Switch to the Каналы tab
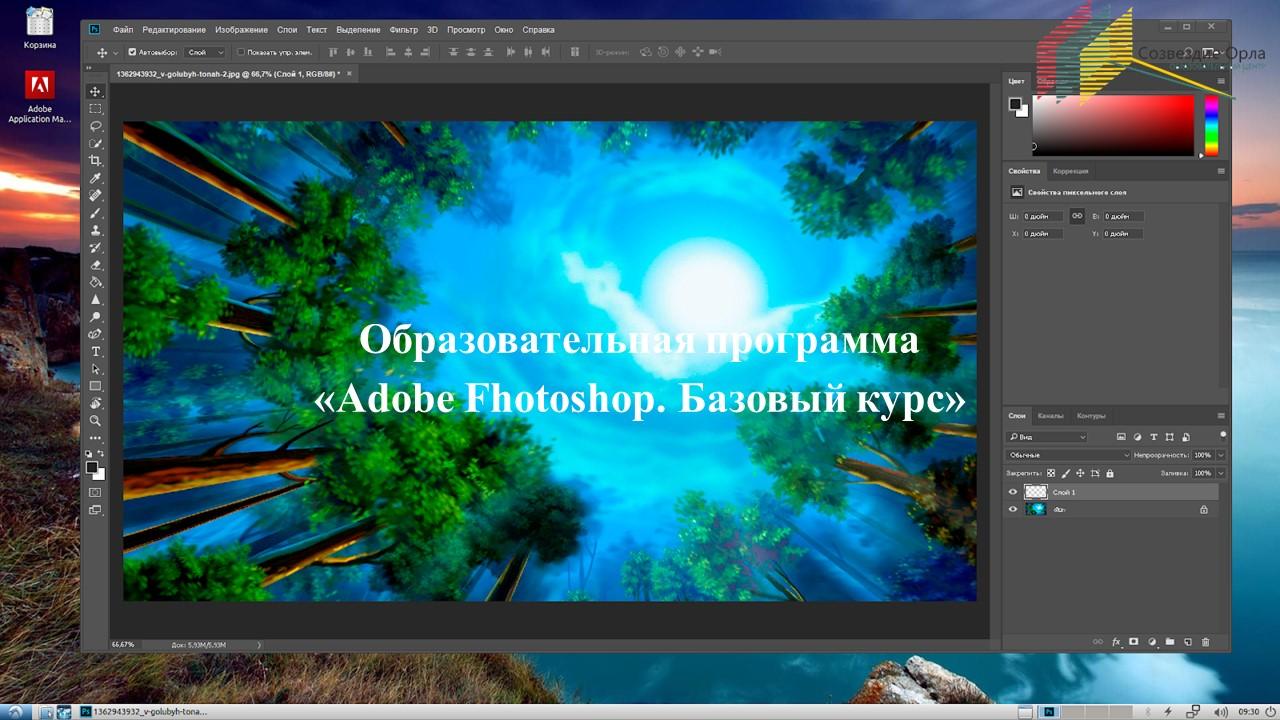This screenshot has height=720, width=1280. 1050,415
